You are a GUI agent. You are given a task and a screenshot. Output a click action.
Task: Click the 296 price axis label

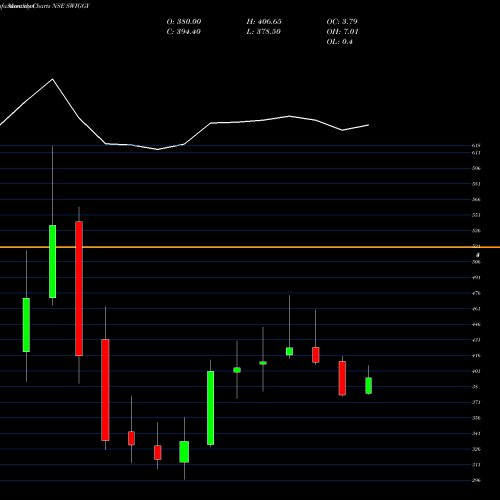point(476,480)
